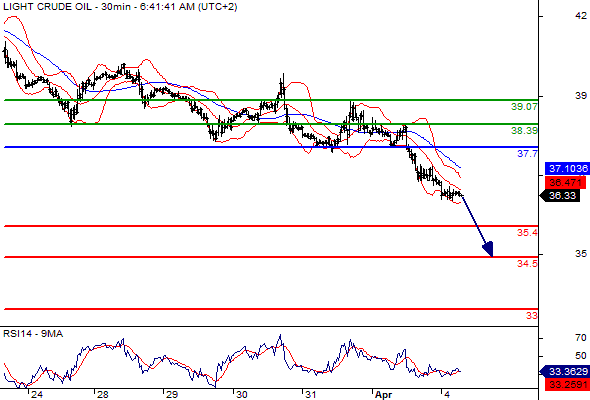Select the Apr date marker on axis
The height and width of the screenshot is (400, 590).
(x=383, y=395)
